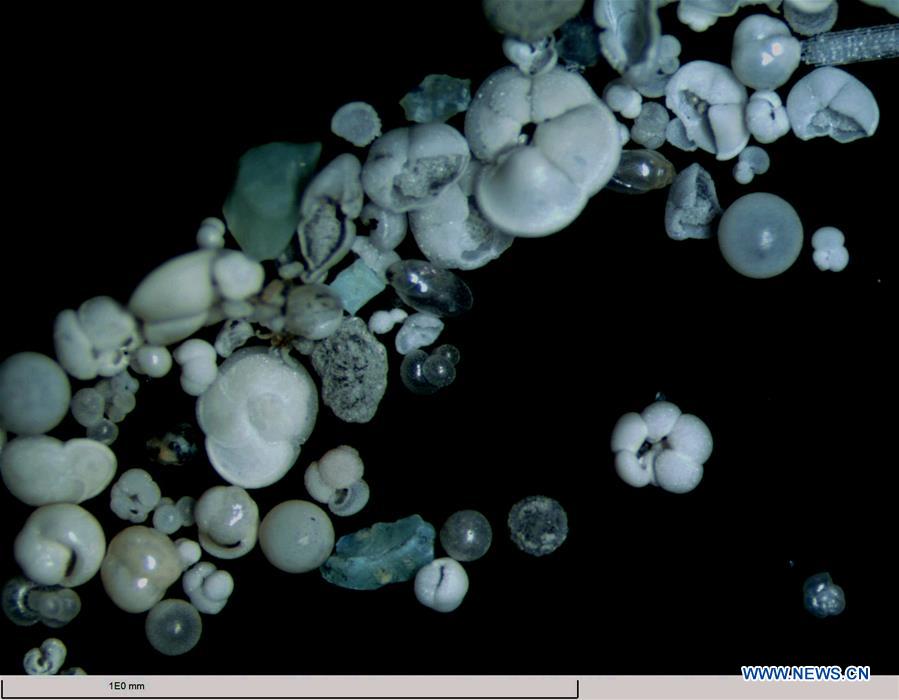Screen dimensions: 899x700
Task: Select the translucent elongated grain near center
Action: click(x=430, y=285)
